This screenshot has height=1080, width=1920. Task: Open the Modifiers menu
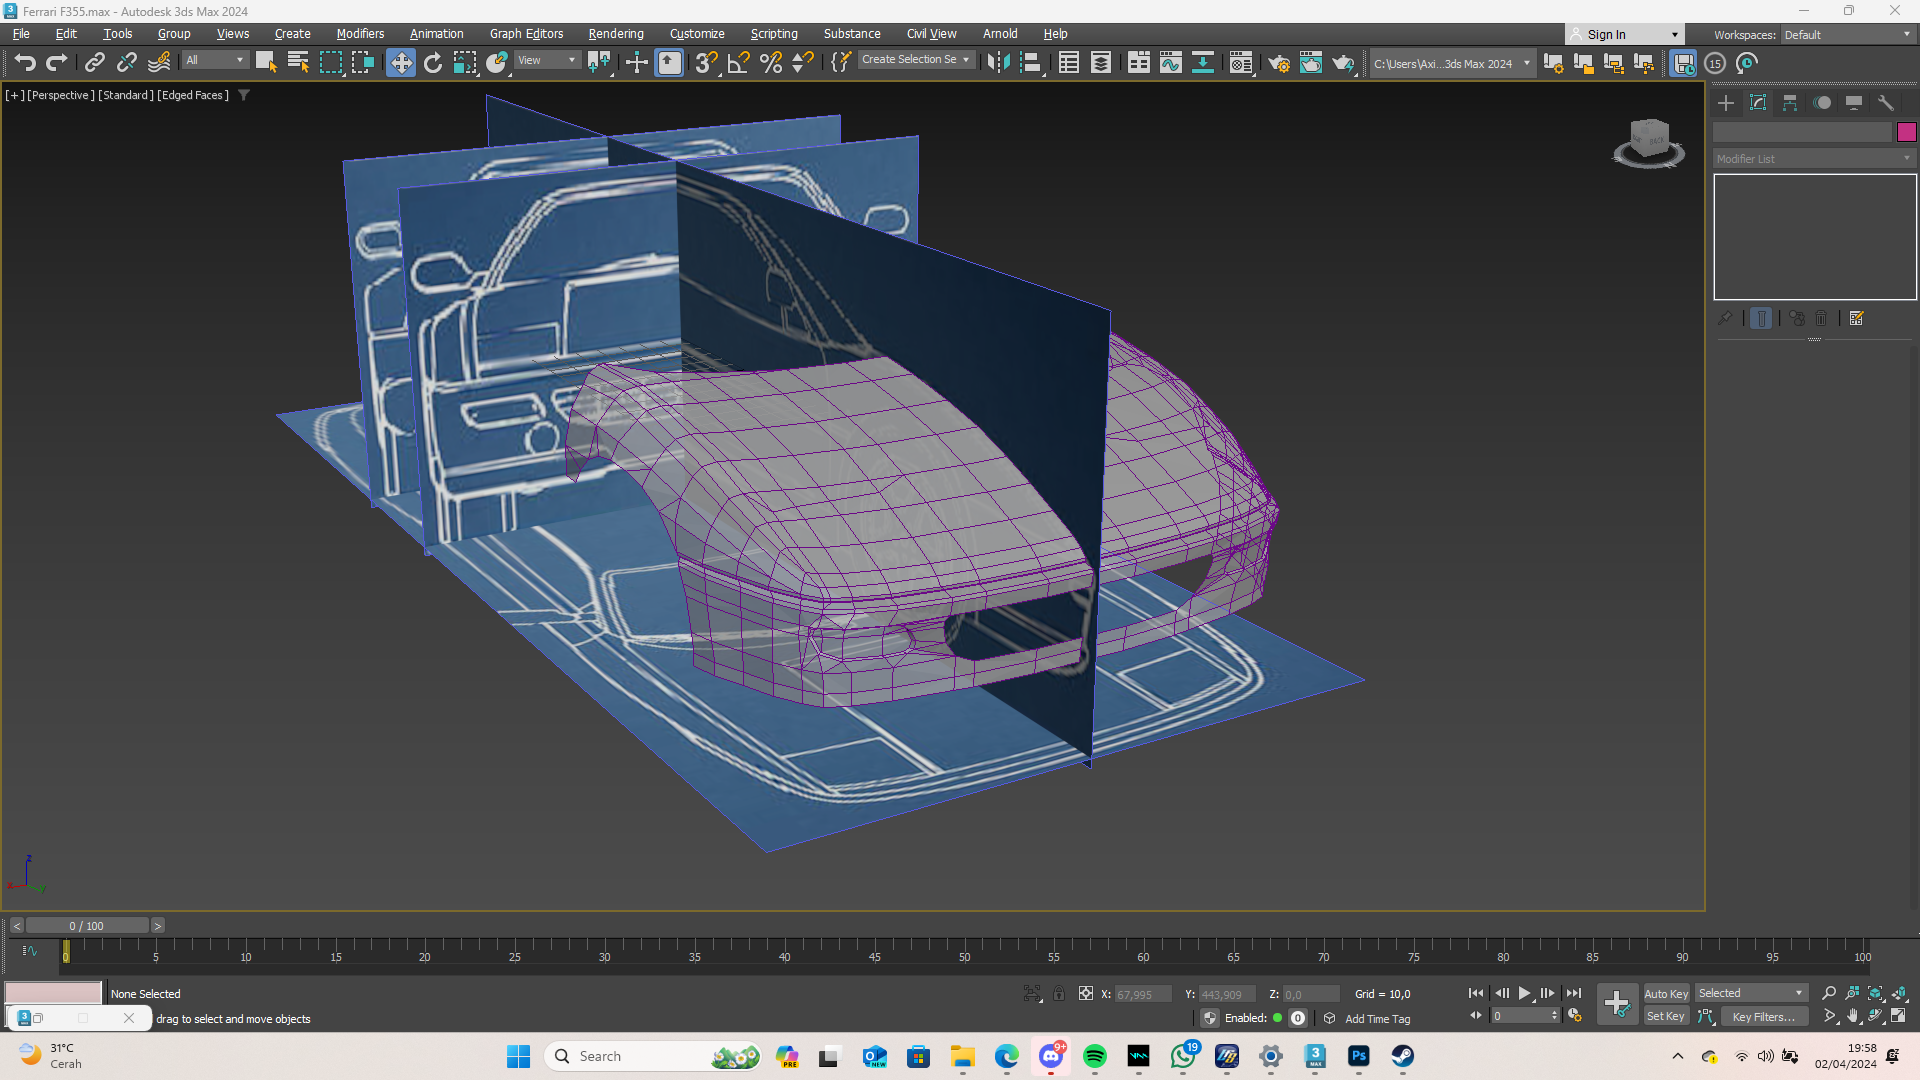click(360, 34)
